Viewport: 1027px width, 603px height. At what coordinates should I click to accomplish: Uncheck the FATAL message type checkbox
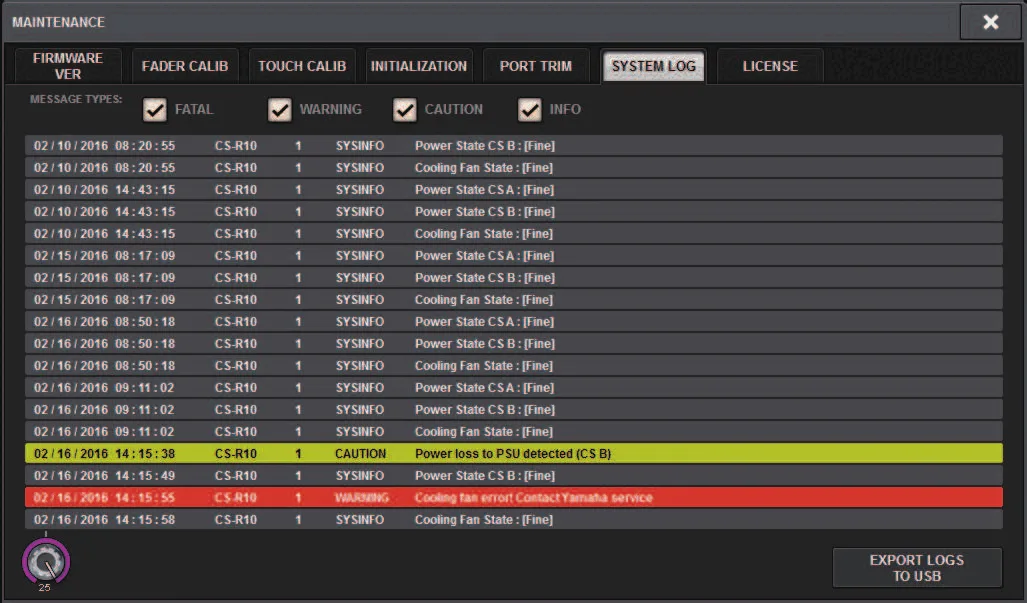click(x=155, y=110)
